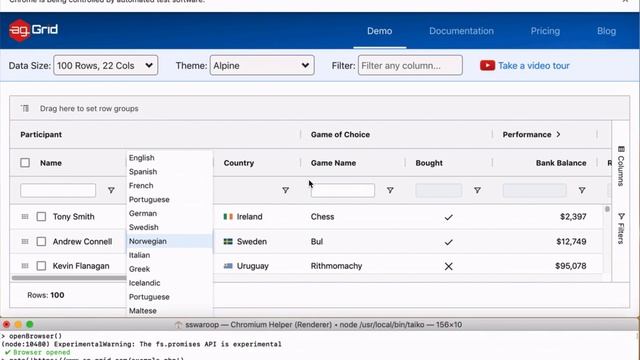The image size is (640, 360).
Task: Click the $95,078 bank balance cell
Action: tap(571, 266)
